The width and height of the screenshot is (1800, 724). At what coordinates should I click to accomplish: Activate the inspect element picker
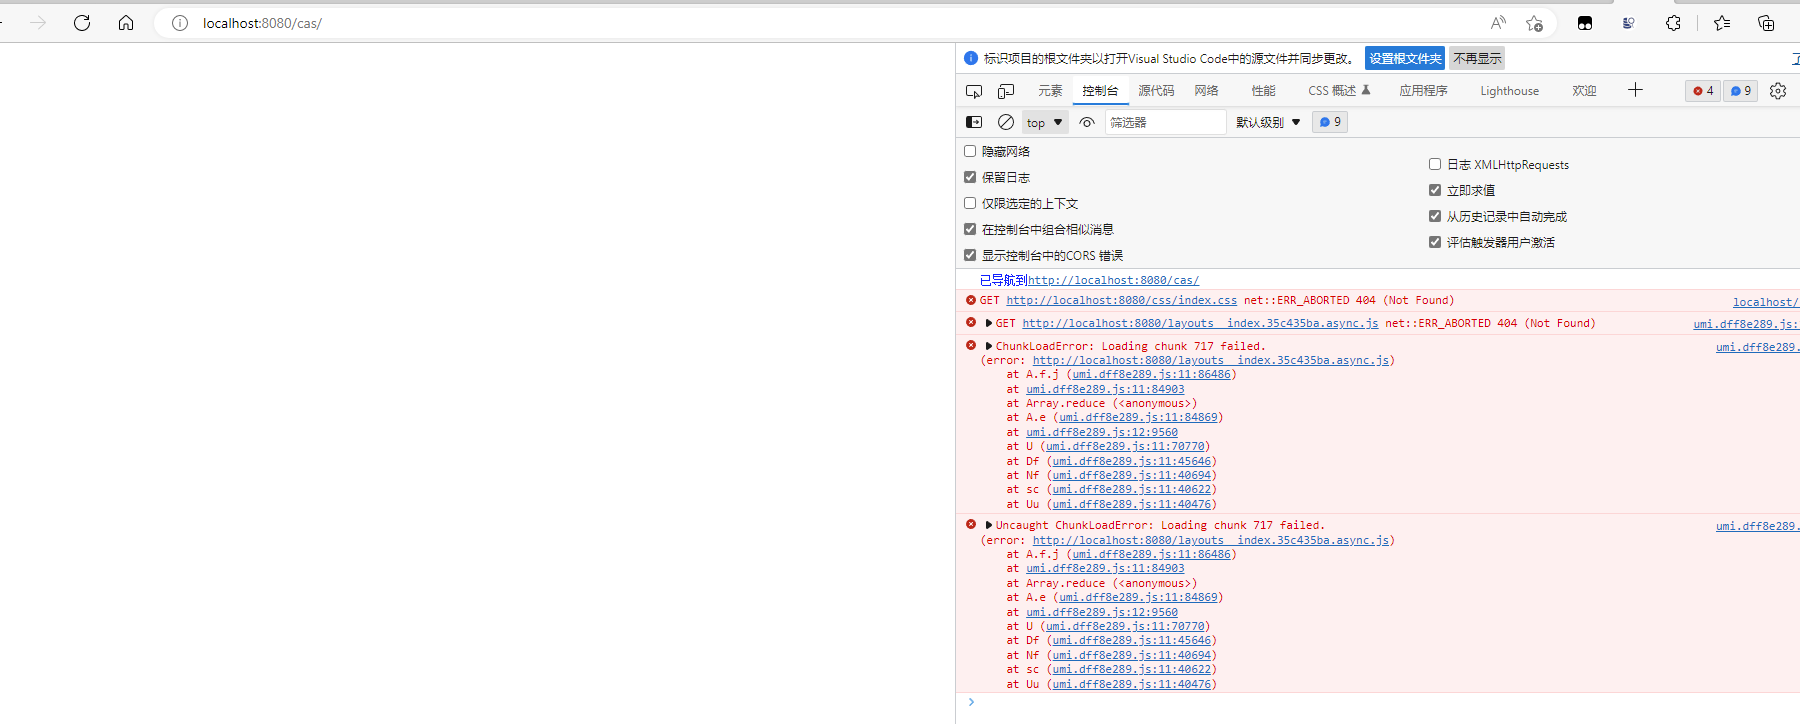coord(974,91)
